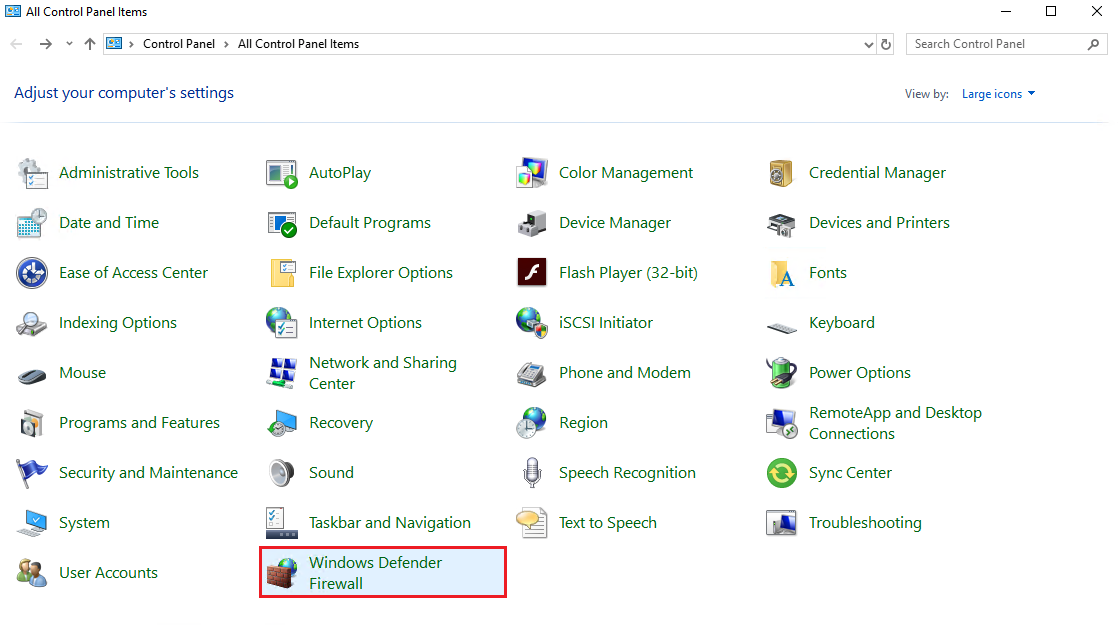Open the Recovery icon

click(x=282, y=423)
